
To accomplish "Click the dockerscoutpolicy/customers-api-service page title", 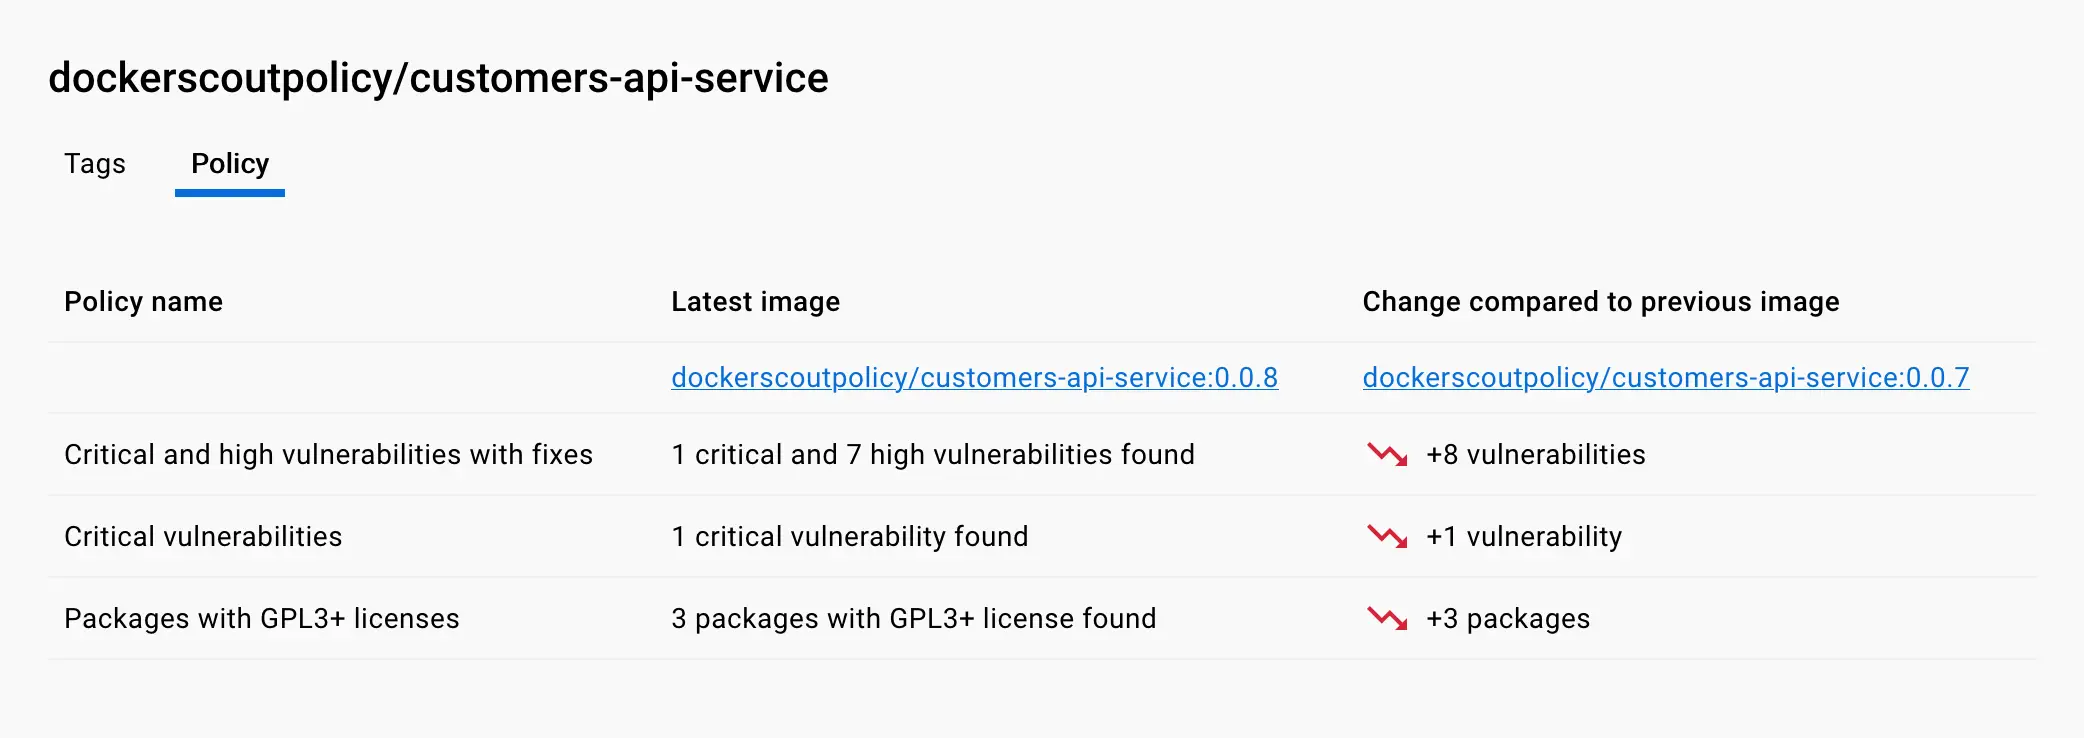I will point(438,78).
